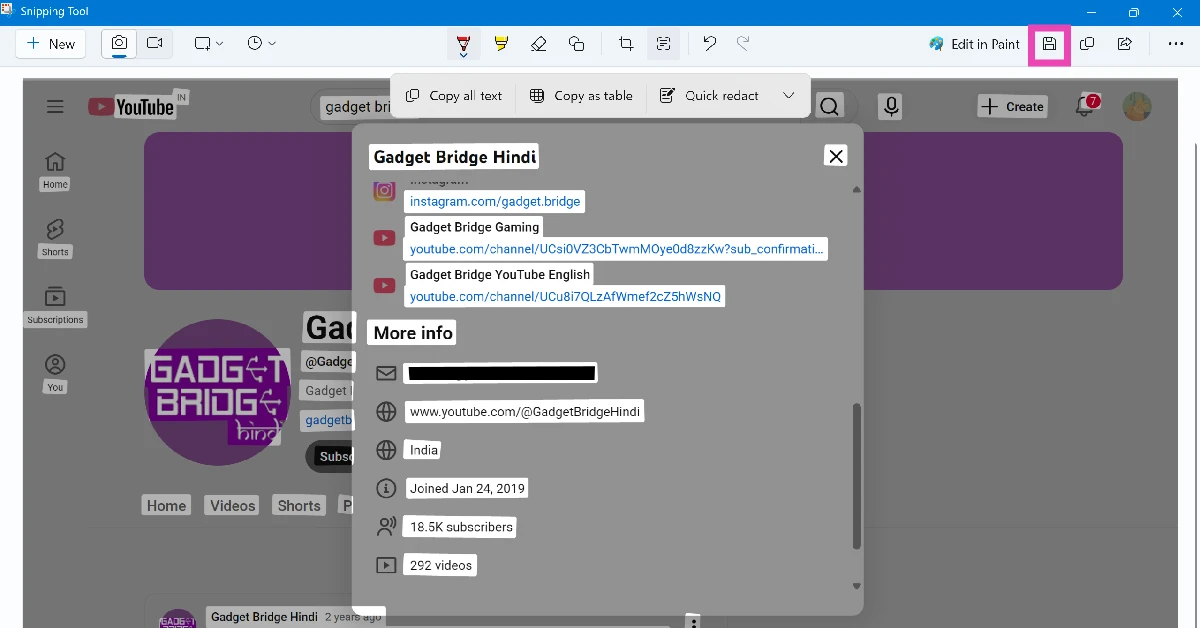1200x628 pixels.
Task: Open Edit in Paint
Action: coord(972,44)
